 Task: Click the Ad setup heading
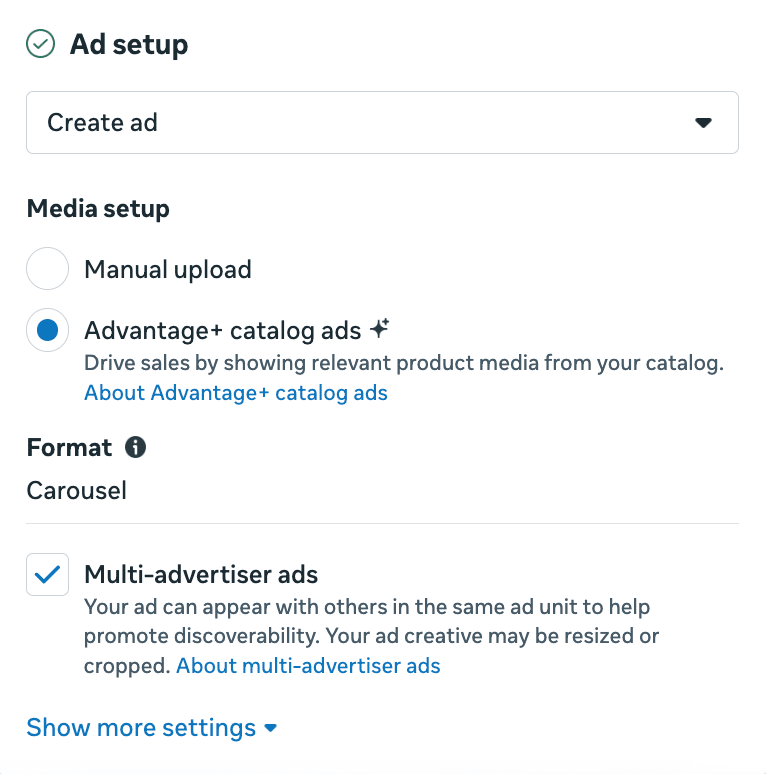point(129,44)
